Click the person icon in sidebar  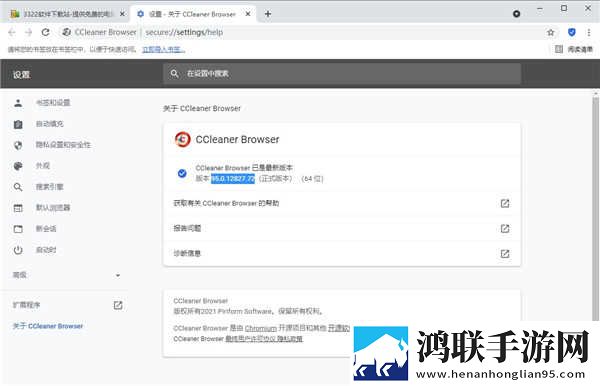18,103
